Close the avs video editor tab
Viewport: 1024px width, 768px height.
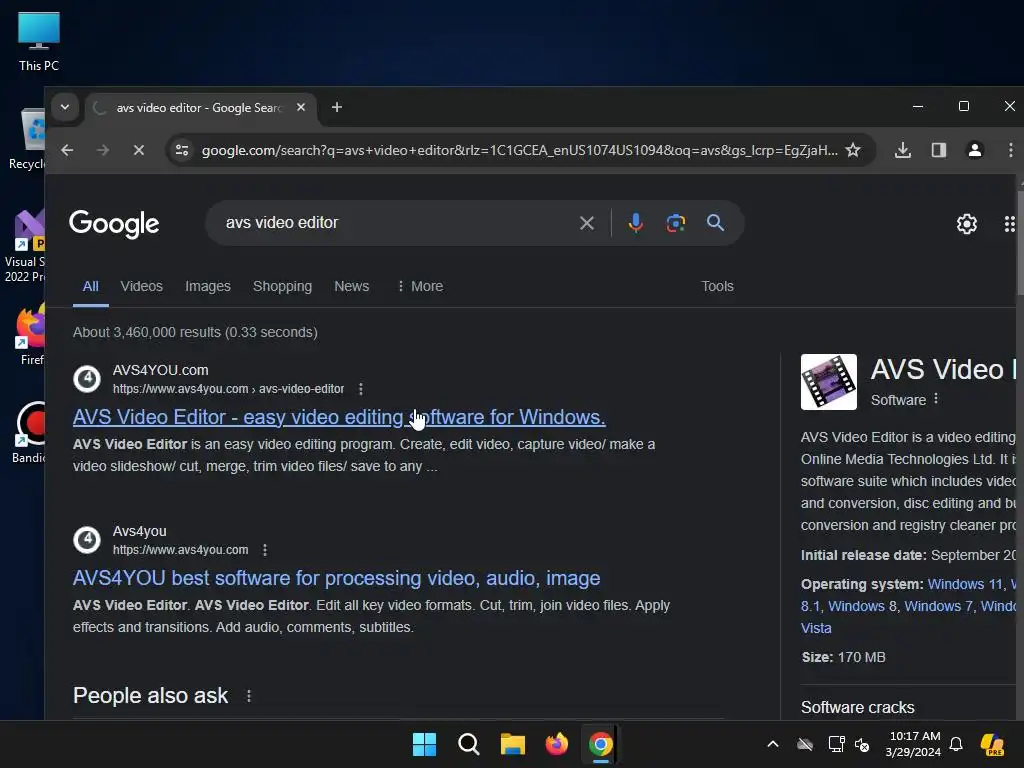[301, 107]
